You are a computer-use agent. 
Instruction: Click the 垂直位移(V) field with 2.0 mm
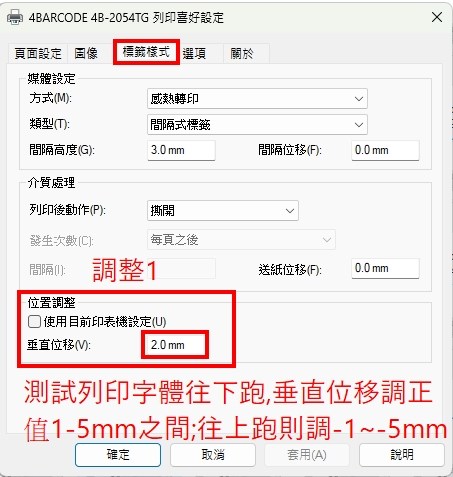175,344
